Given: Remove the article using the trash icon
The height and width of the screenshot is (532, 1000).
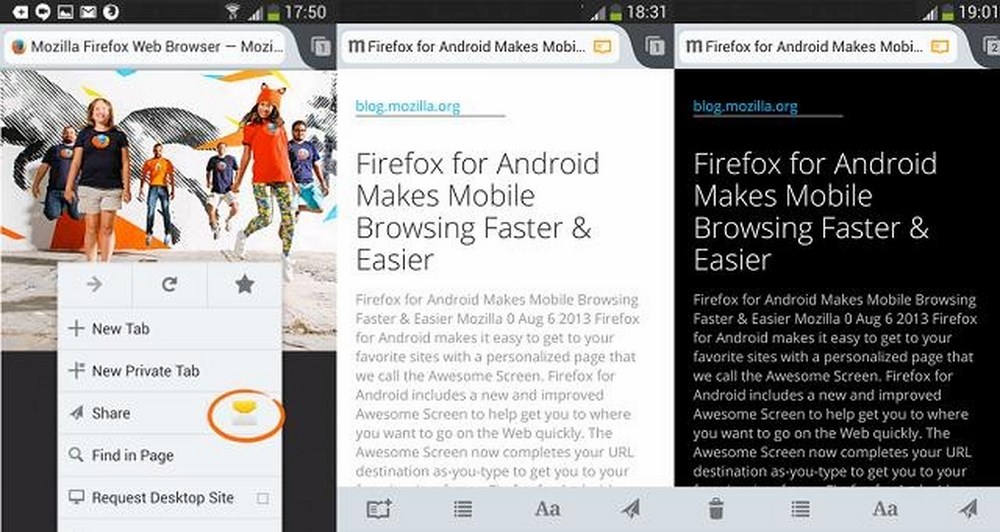Looking at the screenshot, I should pos(716,509).
